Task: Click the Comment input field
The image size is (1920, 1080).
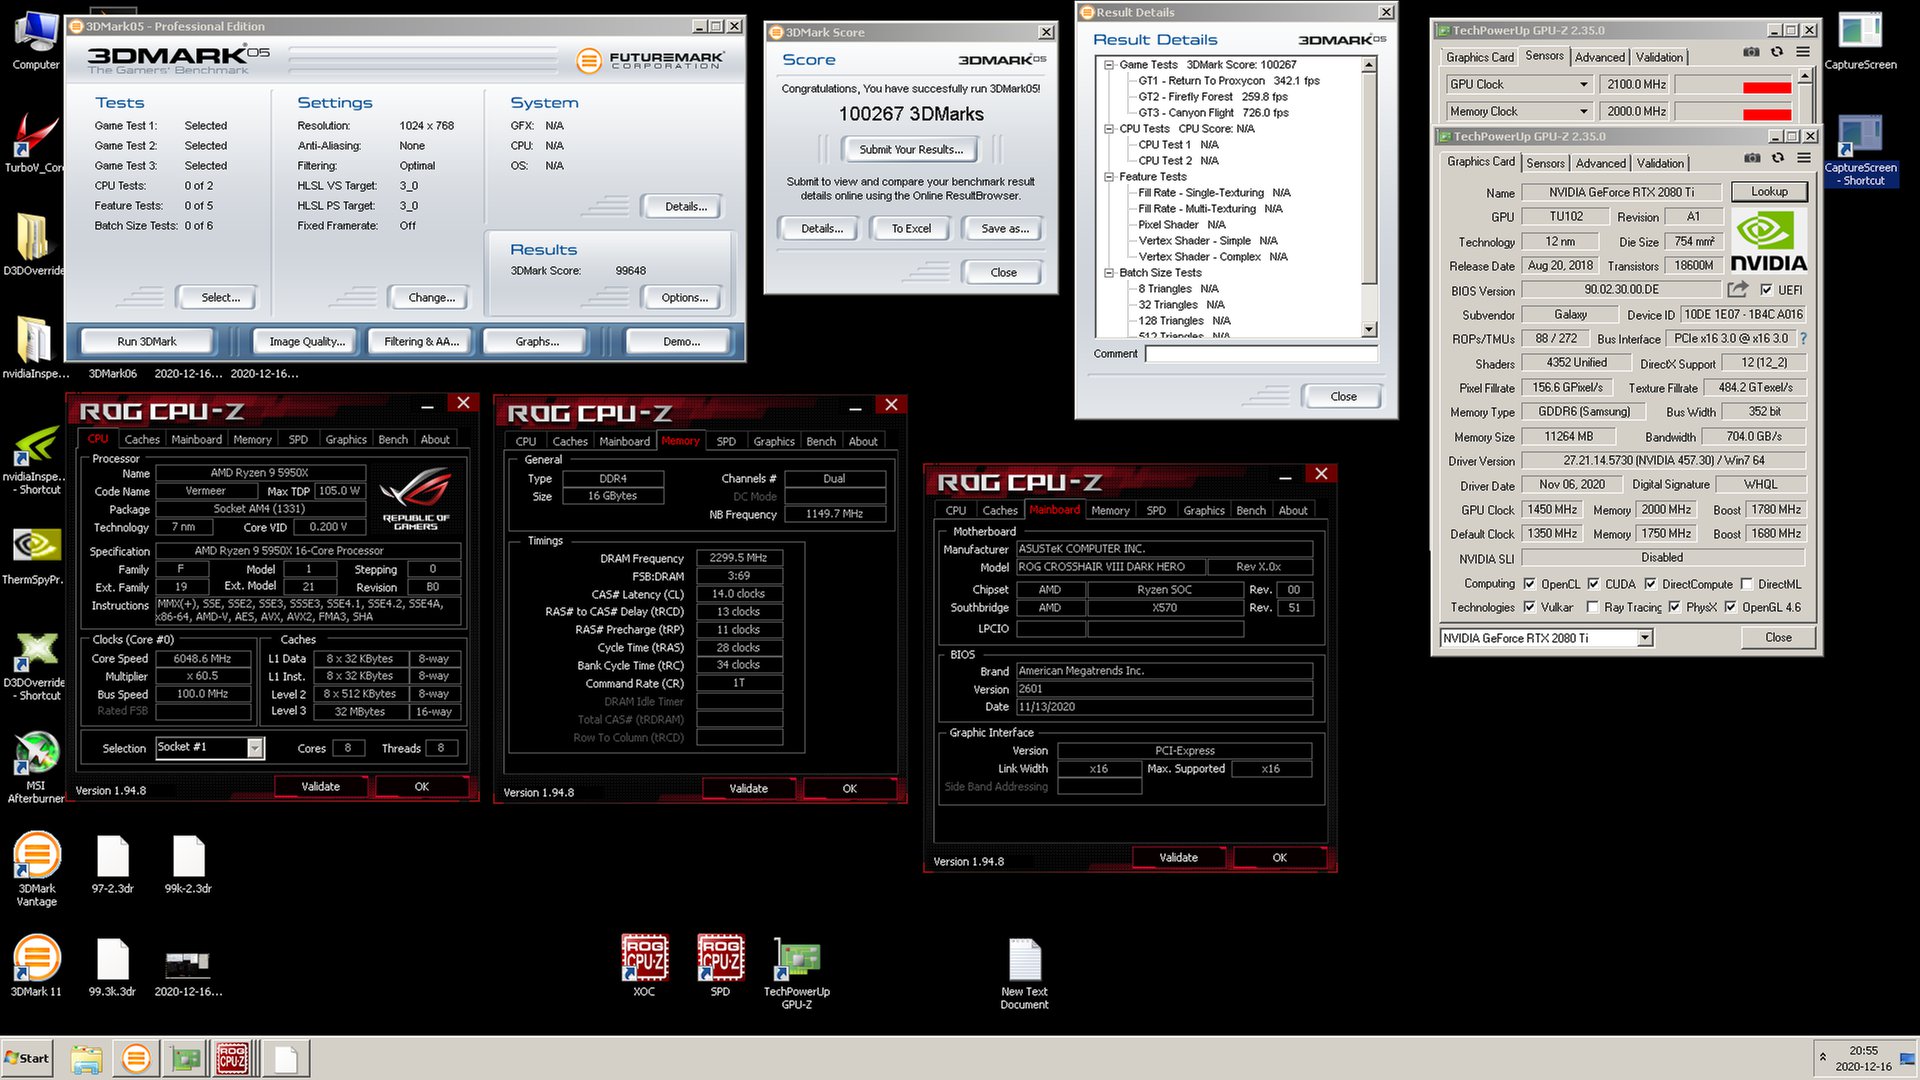Action: click(1261, 354)
